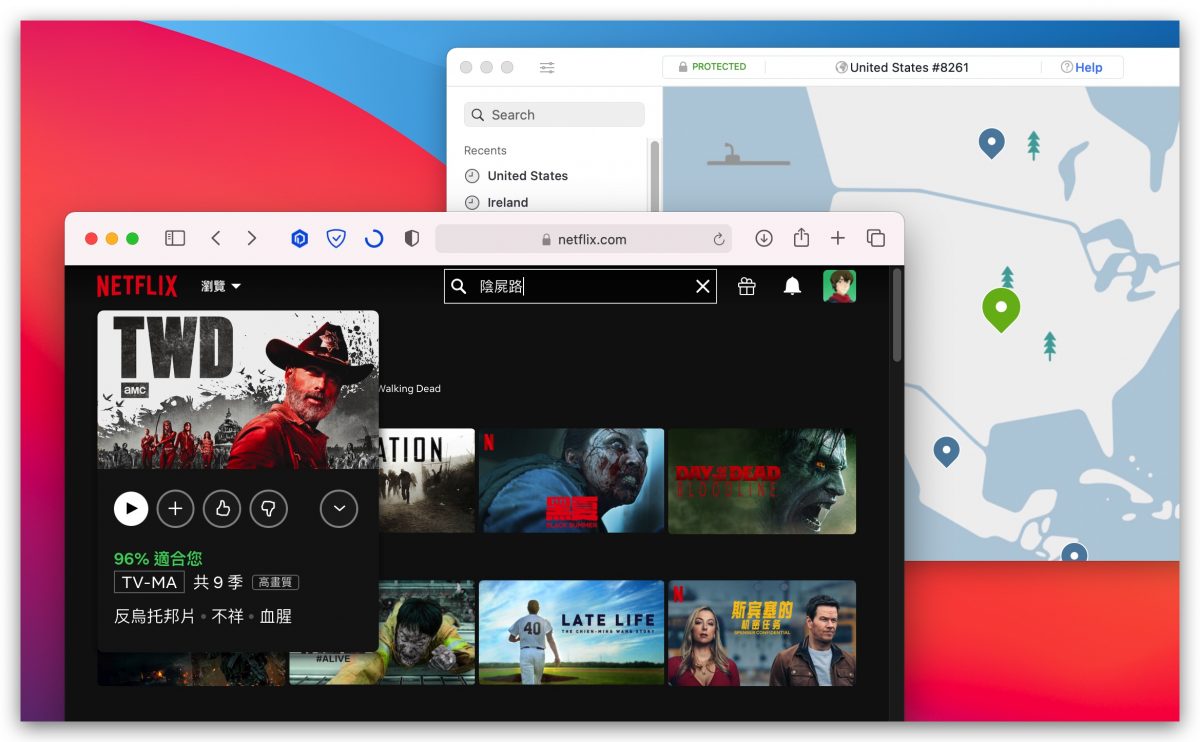Open VPN settings sliders icon

click(x=547, y=68)
